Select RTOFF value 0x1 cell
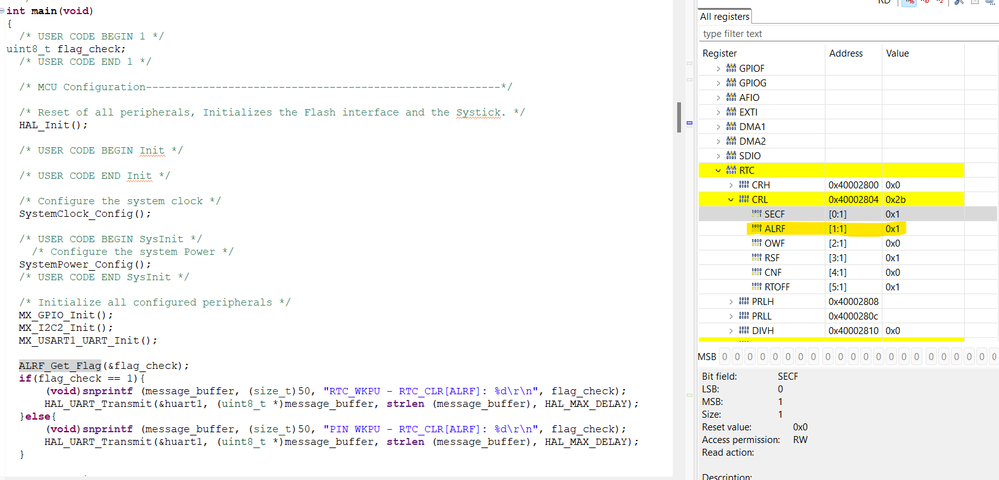Screen dimensions: 999x480 (923, 287)
